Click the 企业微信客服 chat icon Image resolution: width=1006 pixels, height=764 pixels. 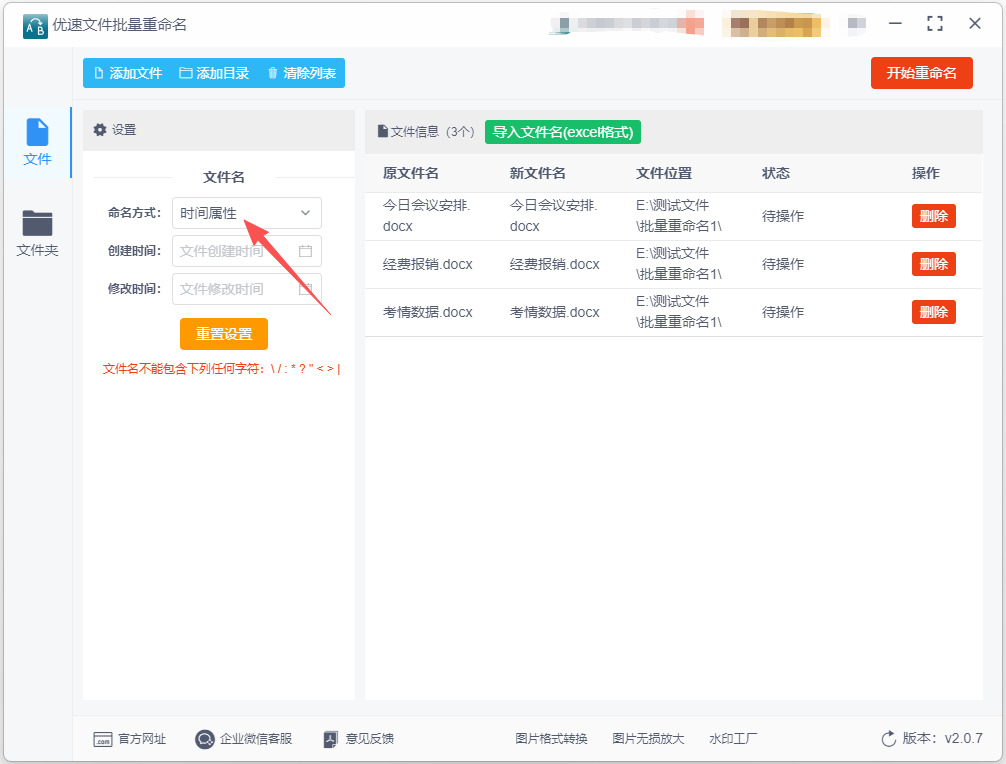click(205, 740)
